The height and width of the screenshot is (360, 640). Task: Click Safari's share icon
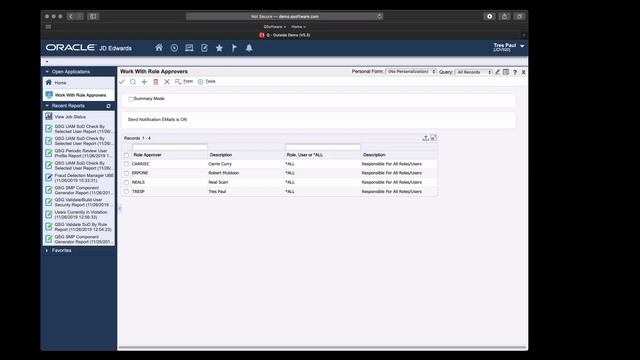[504, 16]
